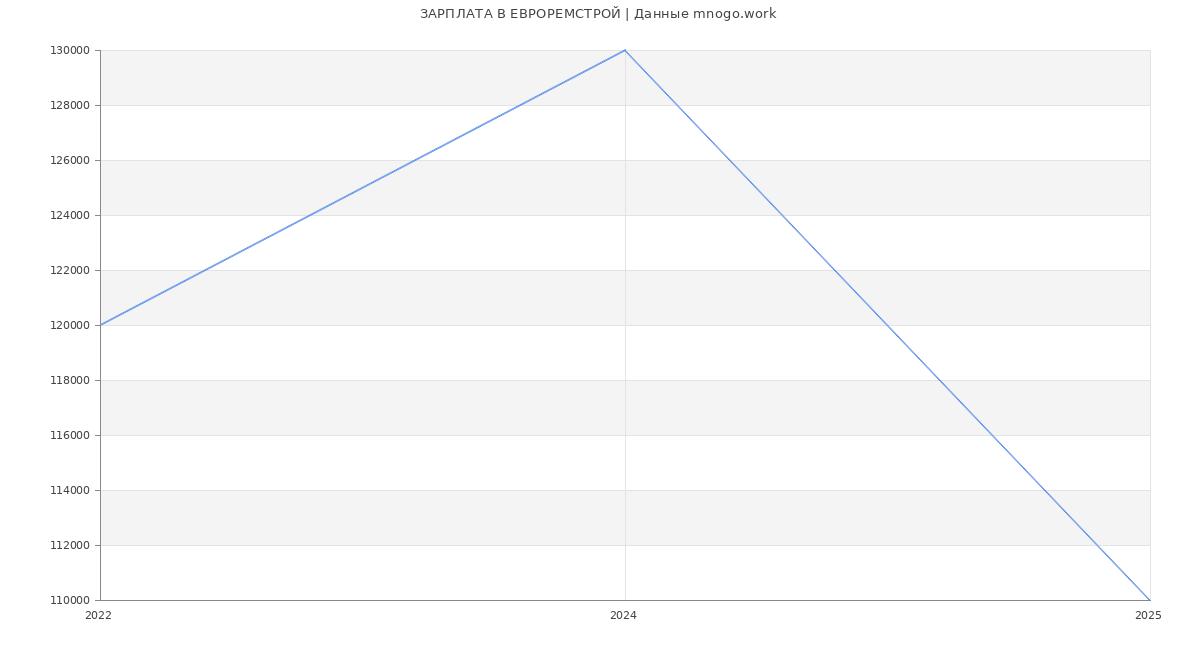The image size is (1200, 650).
Task: Click the 124000 y-axis label
Action: pos(70,216)
